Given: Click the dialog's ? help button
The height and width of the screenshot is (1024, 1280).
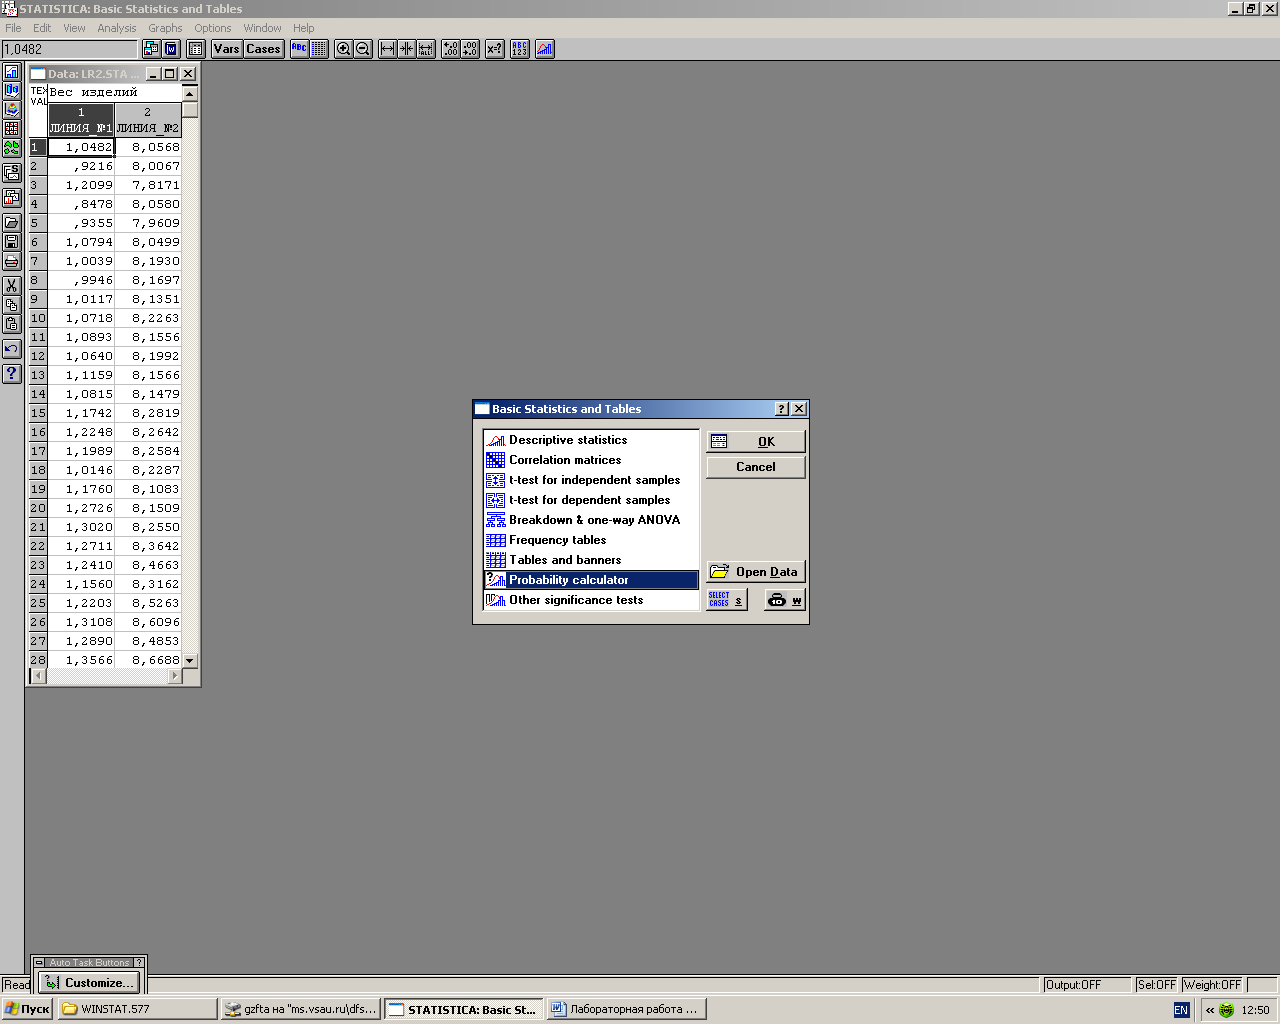Looking at the screenshot, I should point(782,409).
